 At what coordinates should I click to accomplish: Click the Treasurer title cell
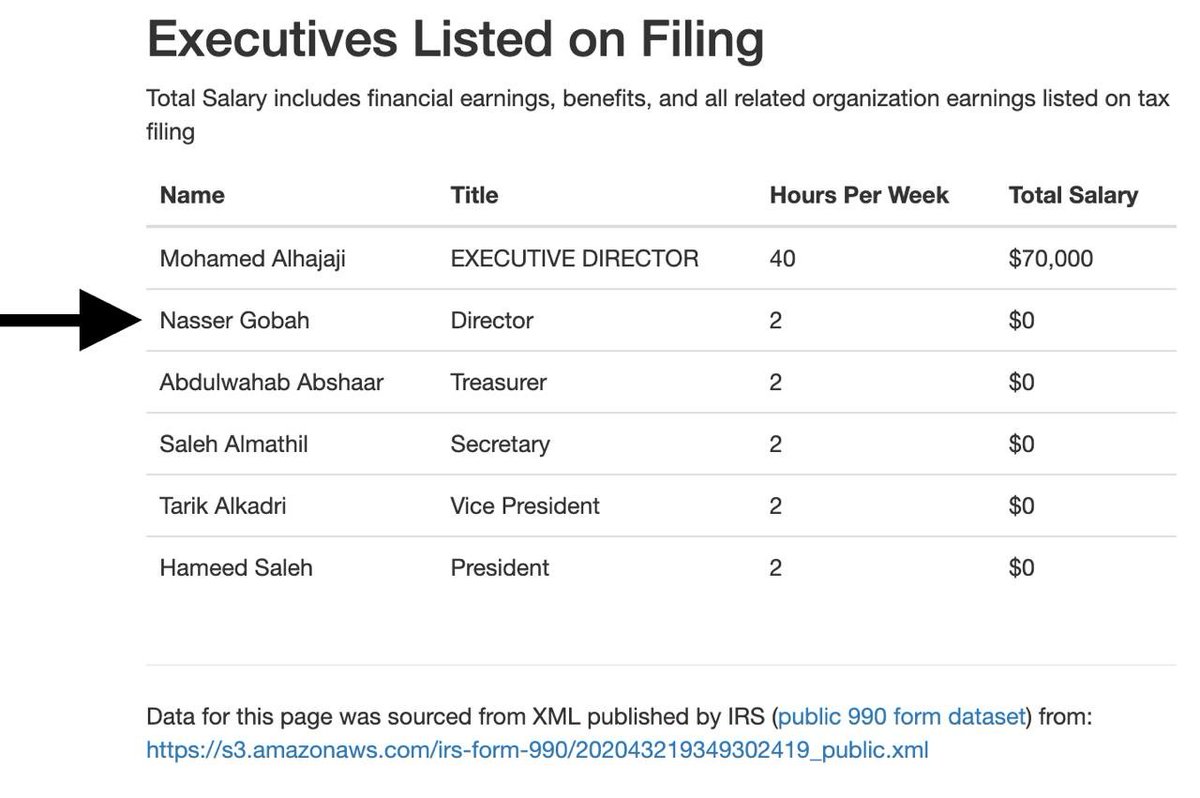[499, 382]
